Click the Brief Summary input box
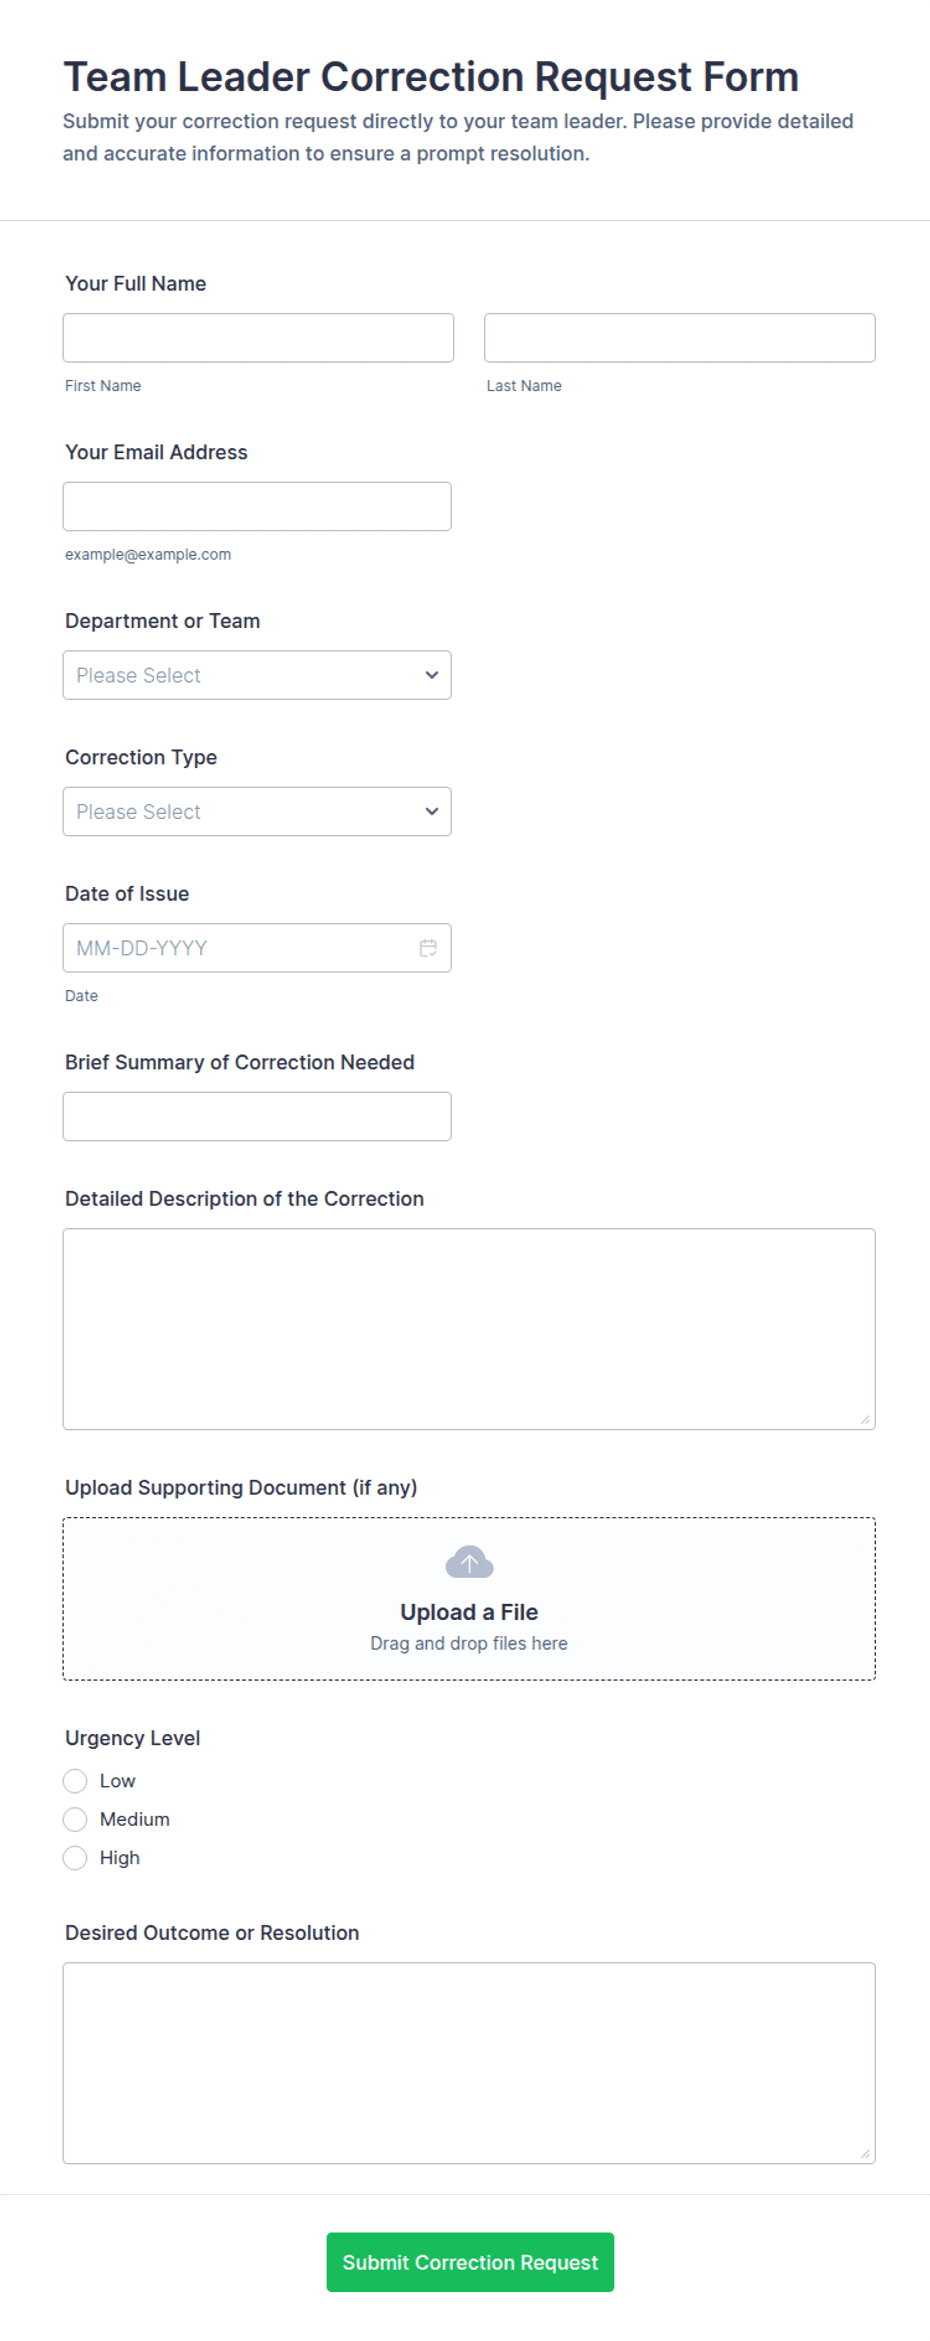The image size is (930, 2341). coord(257,1117)
